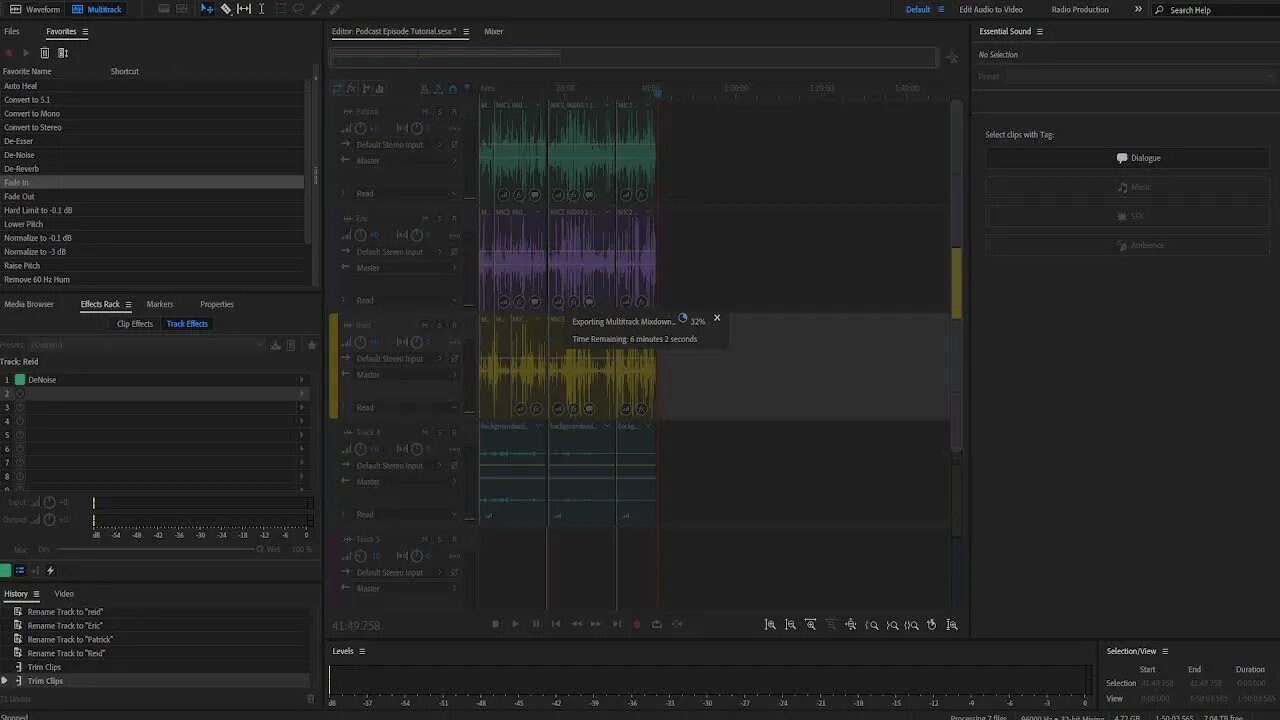The width and height of the screenshot is (1280, 720).
Task: Delete effects rack preset trash icon
Action: coord(292,345)
